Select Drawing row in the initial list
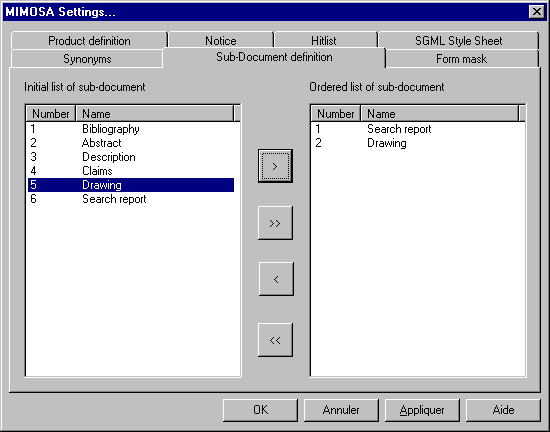The height and width of the screenshot is (432, 550). coord(131,185)
